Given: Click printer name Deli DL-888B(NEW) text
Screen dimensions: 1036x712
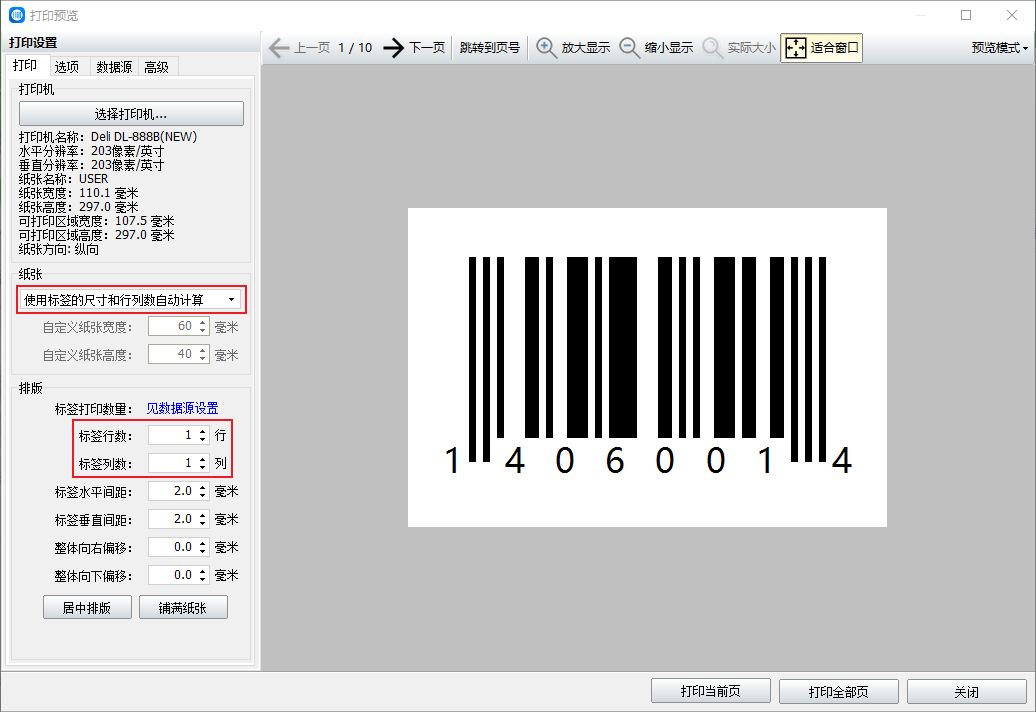Looking at the screenshot, I should (x=143, y=137).
